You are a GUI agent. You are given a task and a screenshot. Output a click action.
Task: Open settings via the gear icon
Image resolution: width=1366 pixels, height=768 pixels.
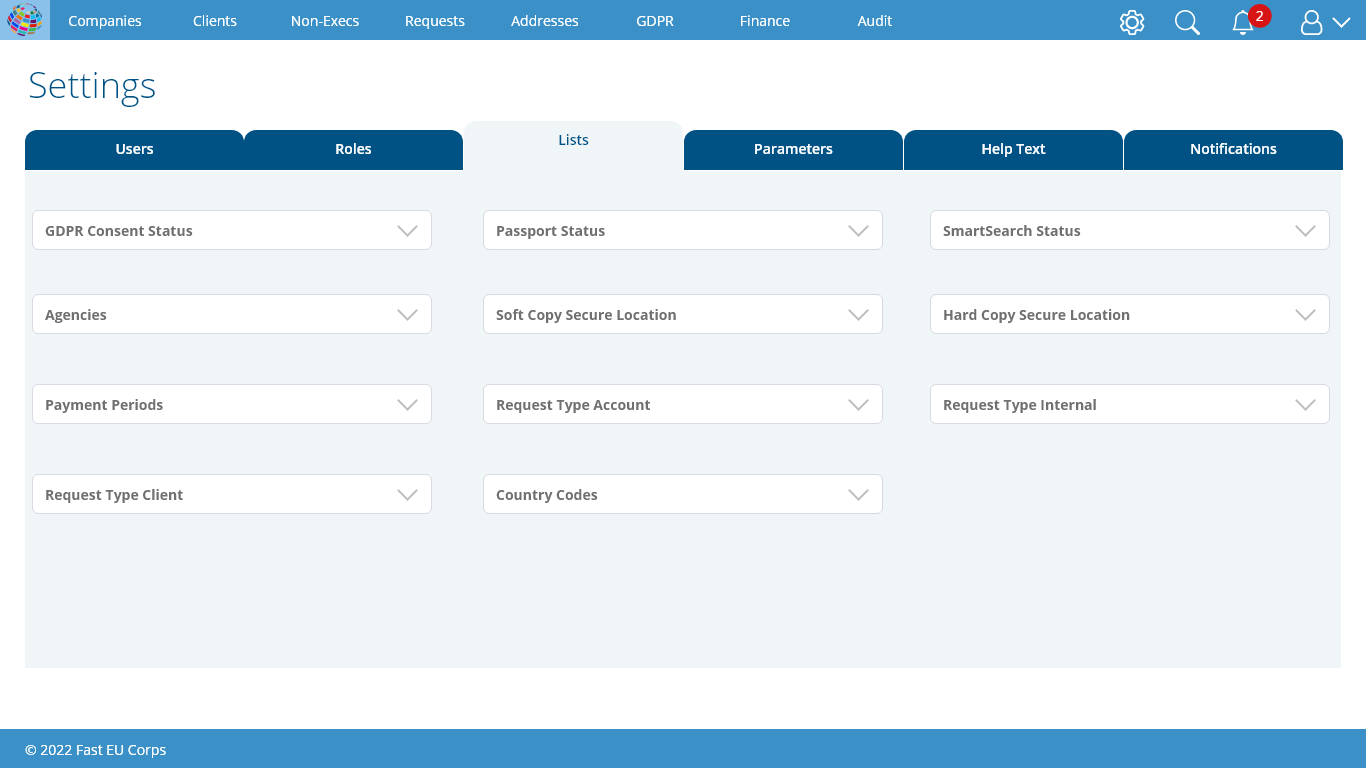[1132, 22]
